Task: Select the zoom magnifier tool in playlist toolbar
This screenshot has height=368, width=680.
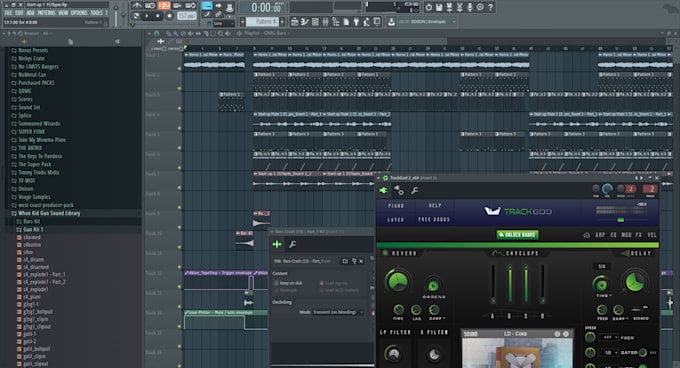Action: click(221, 33)
